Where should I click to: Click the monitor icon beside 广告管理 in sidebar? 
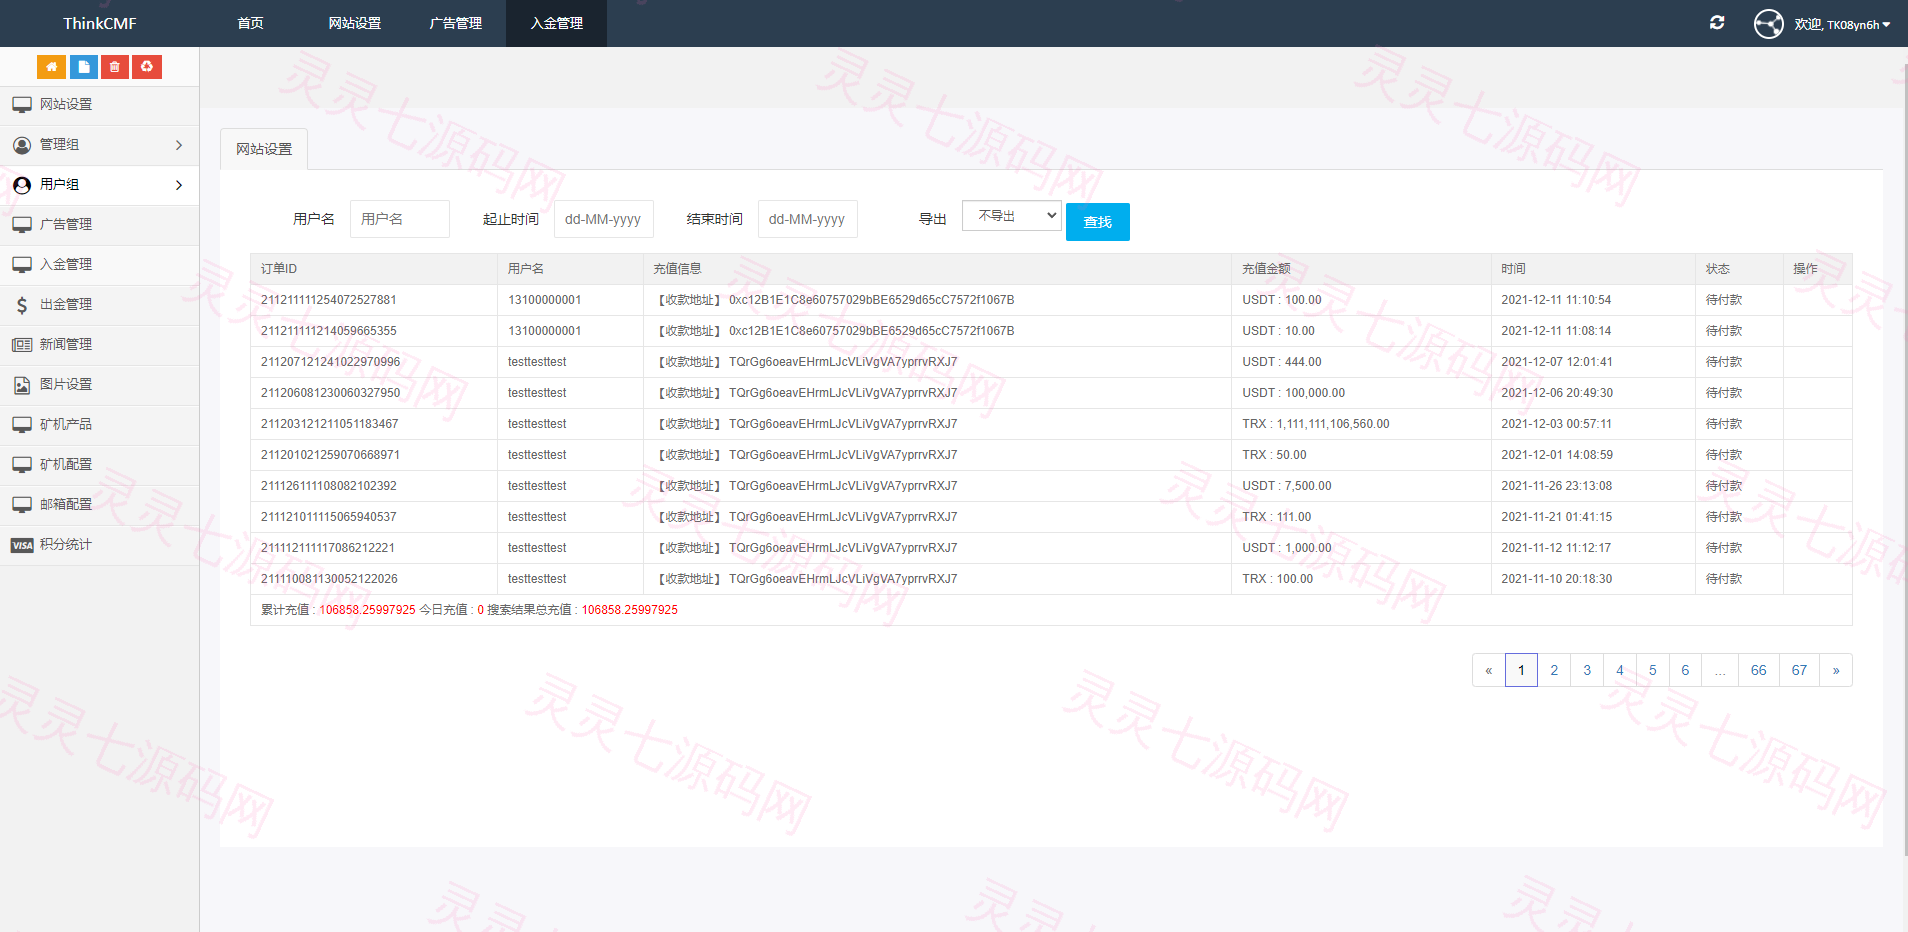tap(22, 225)
